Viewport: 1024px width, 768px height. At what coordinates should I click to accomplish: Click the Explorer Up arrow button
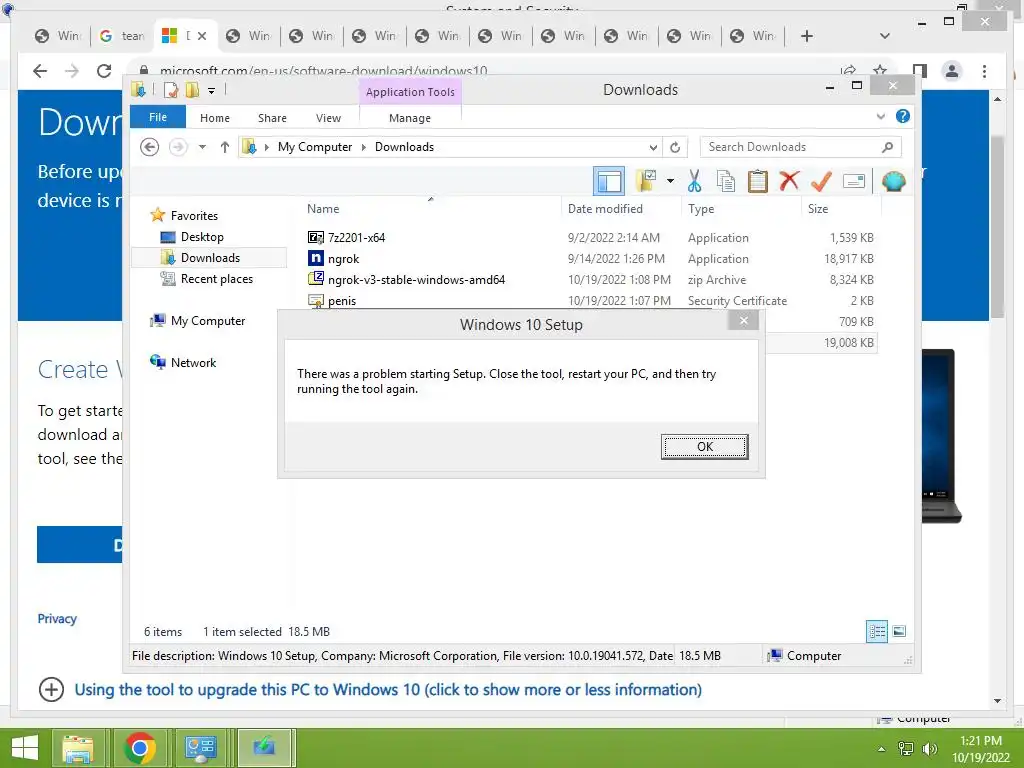click(x=225, y=147)
